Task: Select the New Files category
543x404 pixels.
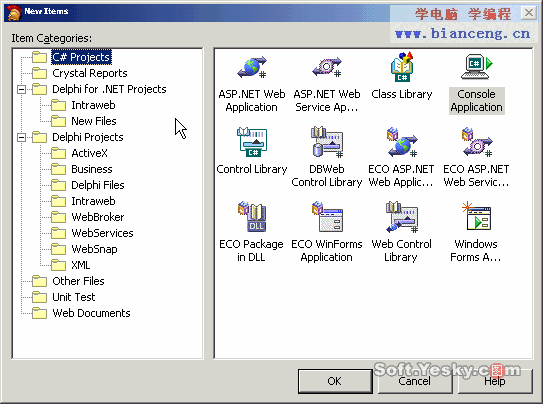Action: tap(94, 121)
